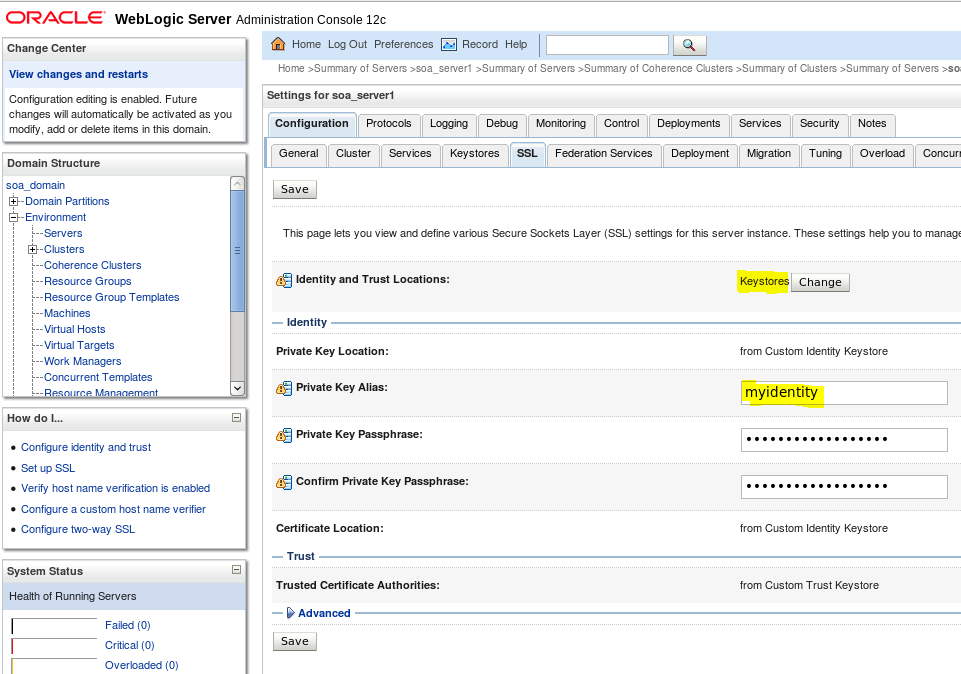The width and height of the screenshot is (961, 674).
Task: Open Resource Groups tree item
Action: pyautogui.click(x=88, y=281)
